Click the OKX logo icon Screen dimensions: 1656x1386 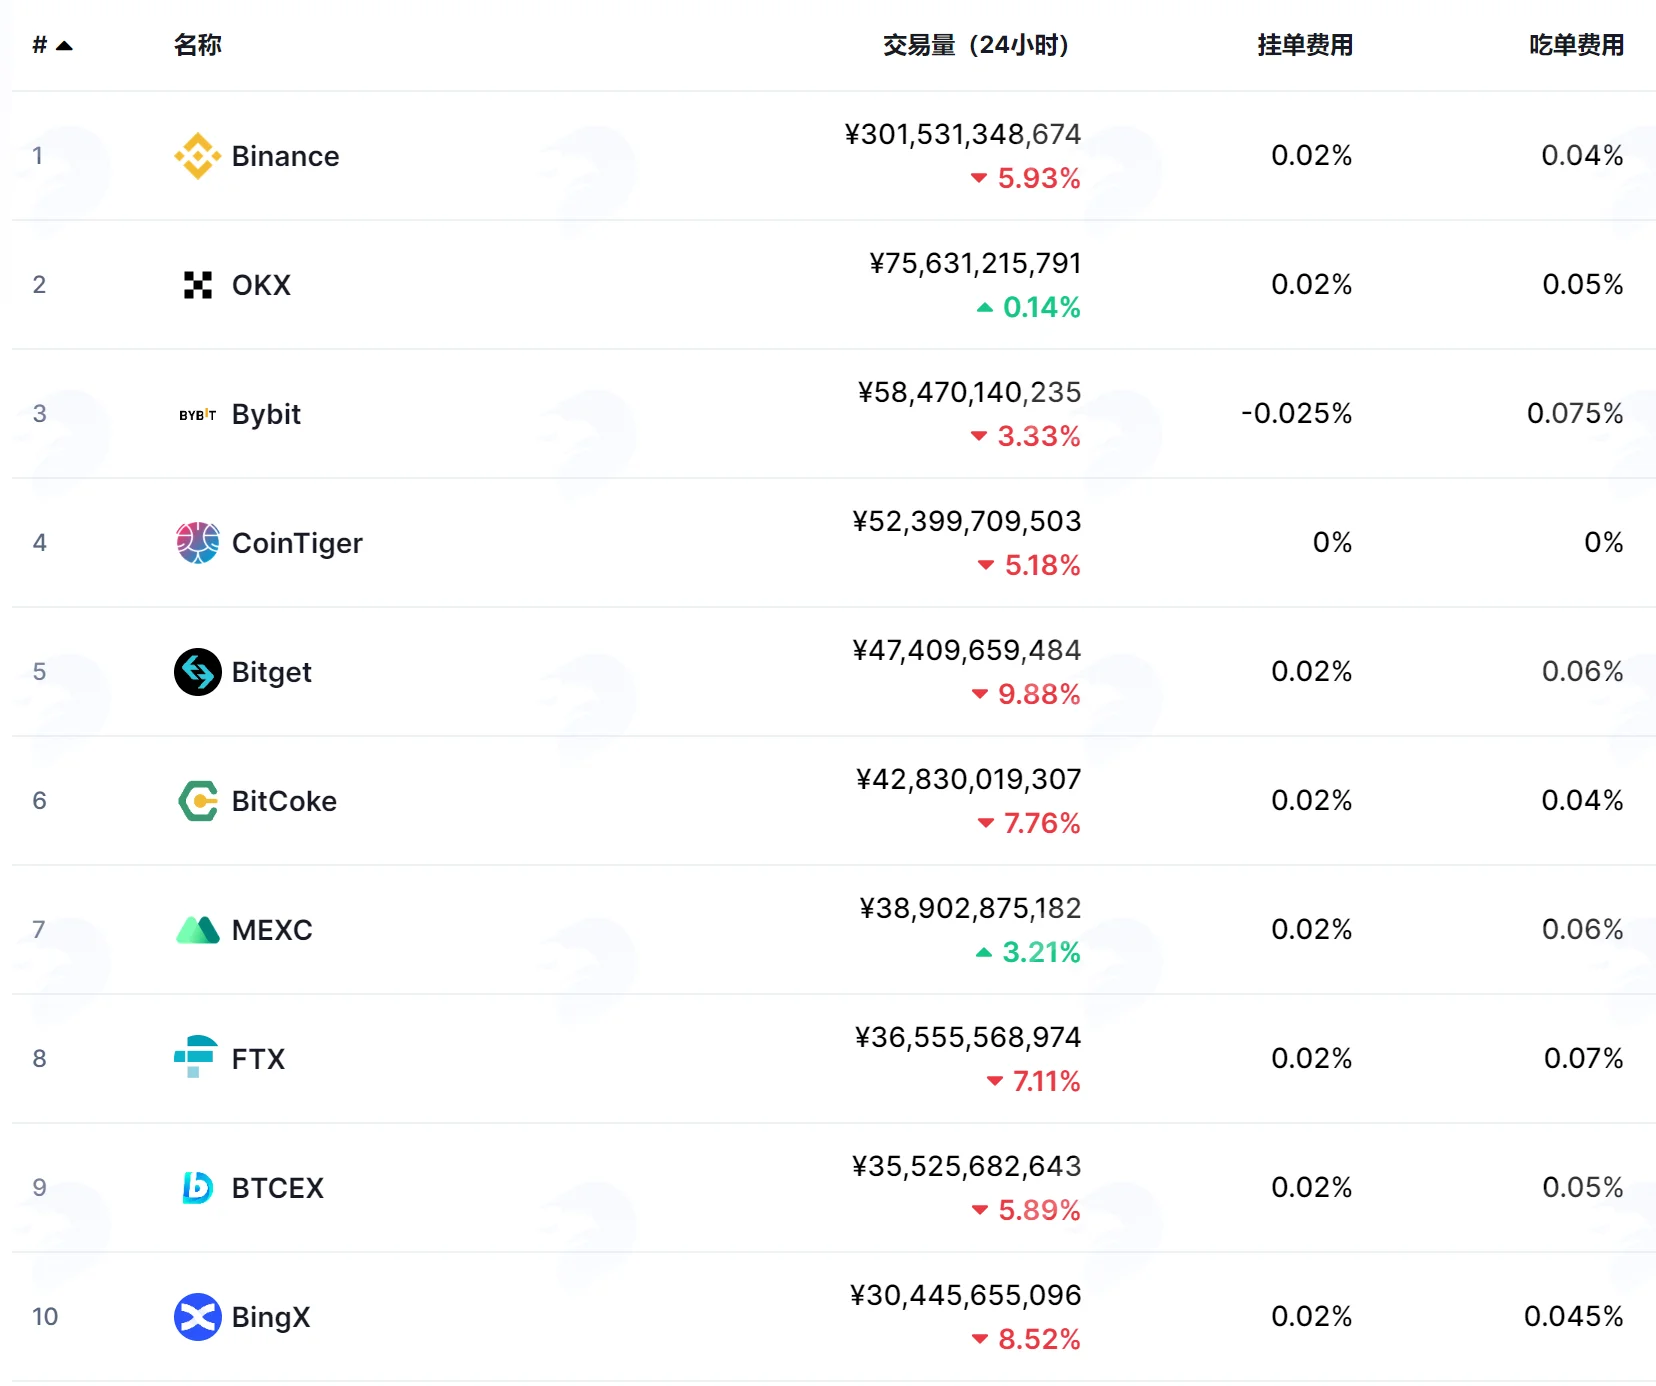(198, 285)
